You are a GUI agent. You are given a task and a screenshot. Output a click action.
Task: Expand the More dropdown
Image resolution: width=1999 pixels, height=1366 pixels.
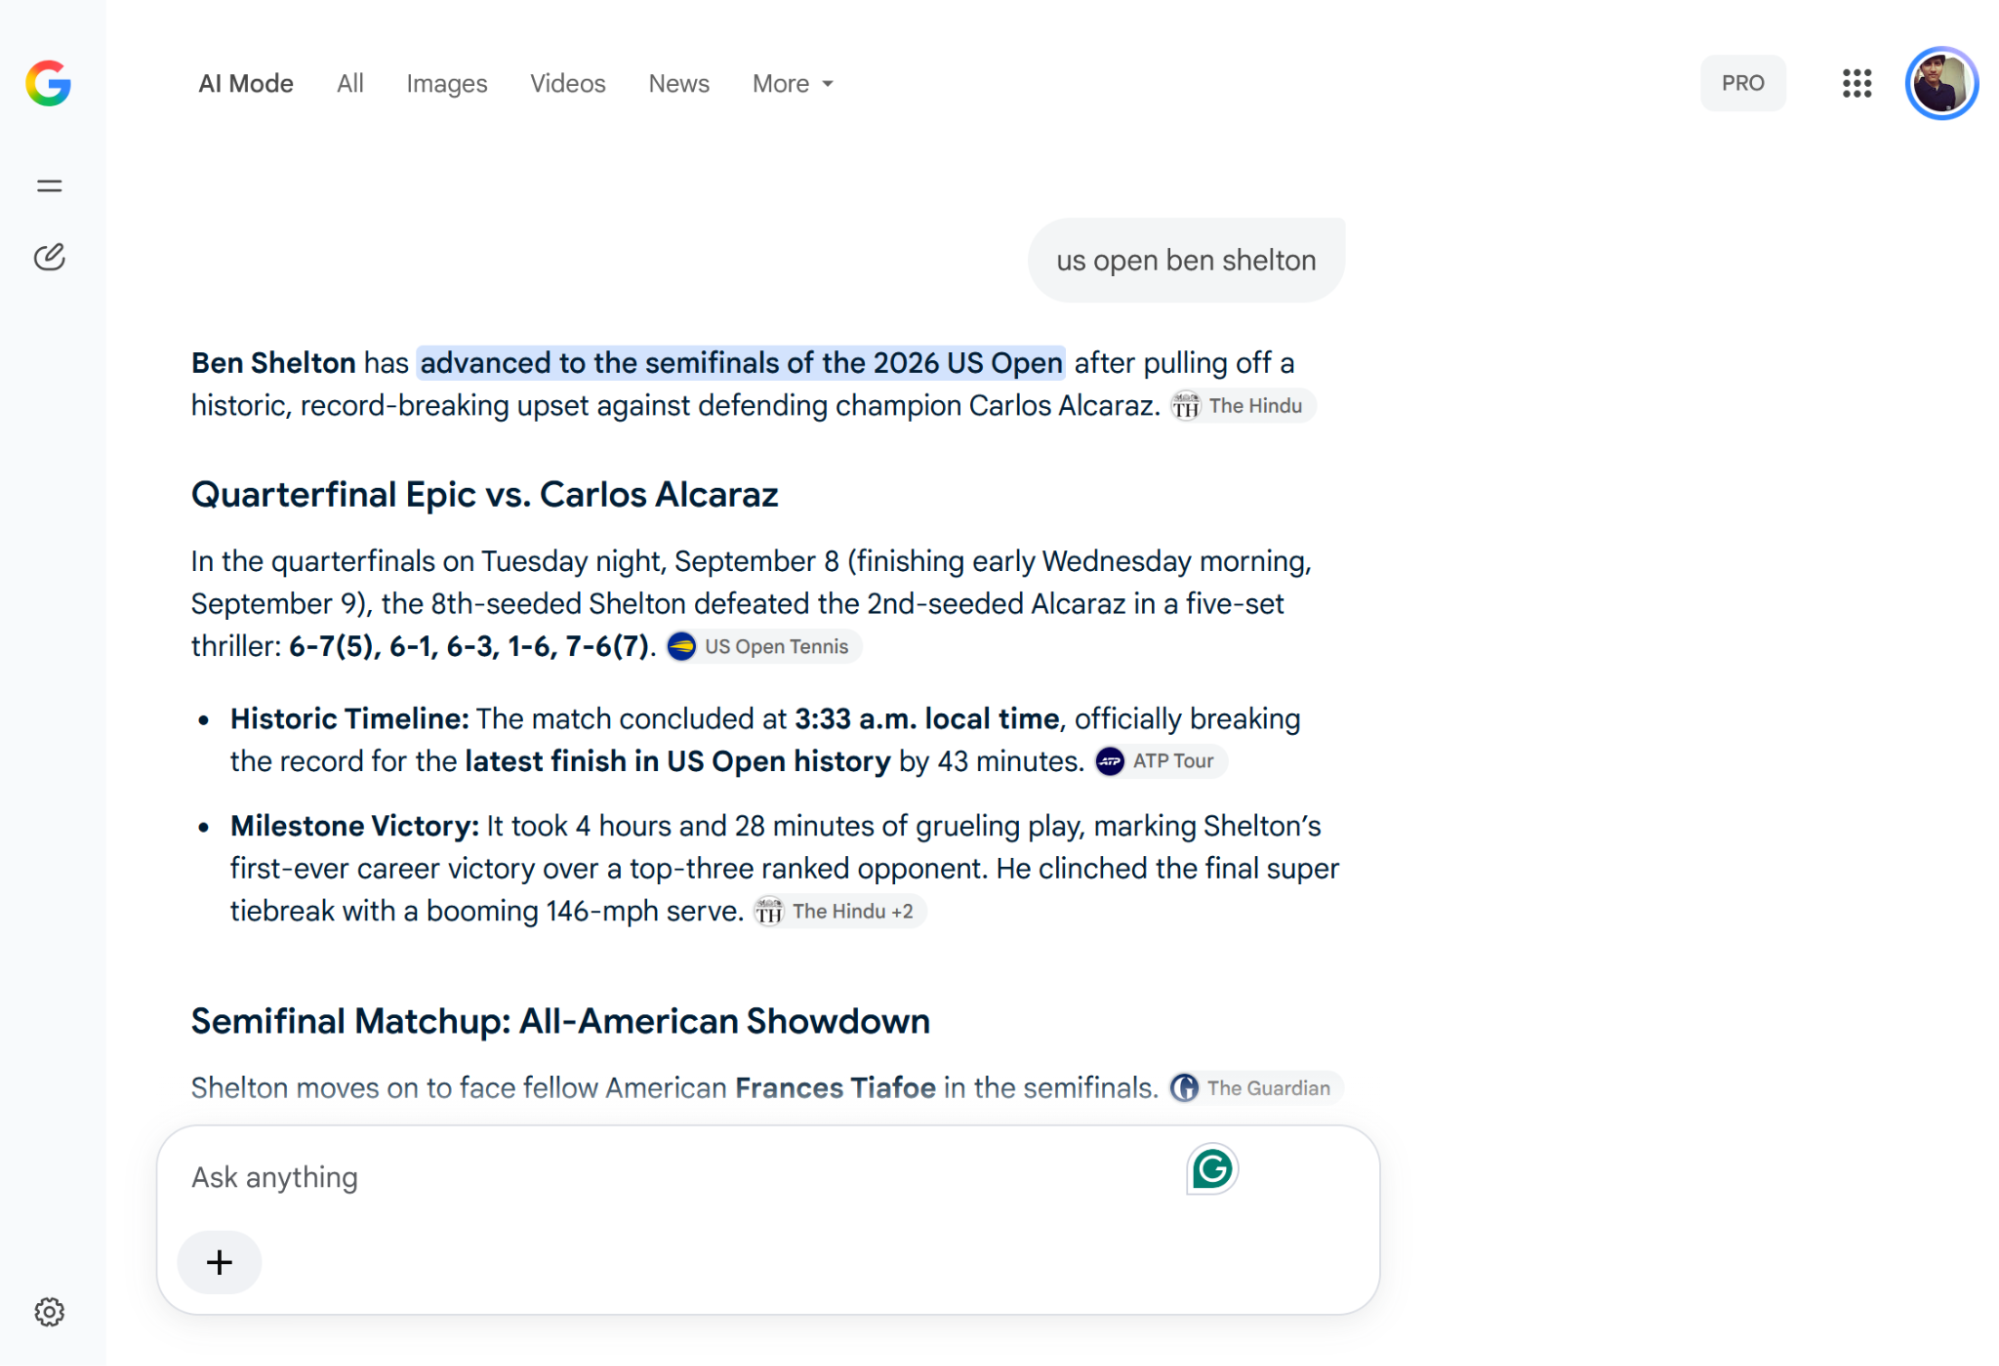pyautogui.click(x=792, y=83)
